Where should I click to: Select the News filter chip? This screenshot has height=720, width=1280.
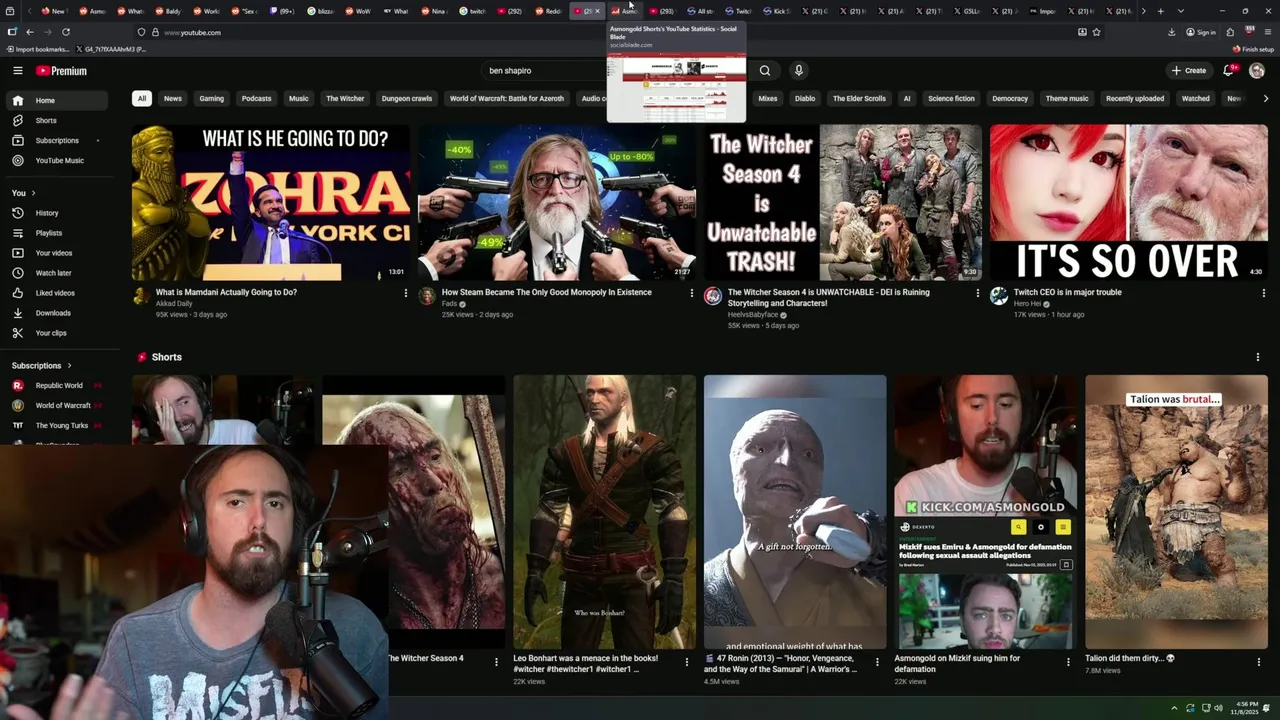[x=173, y=99]
